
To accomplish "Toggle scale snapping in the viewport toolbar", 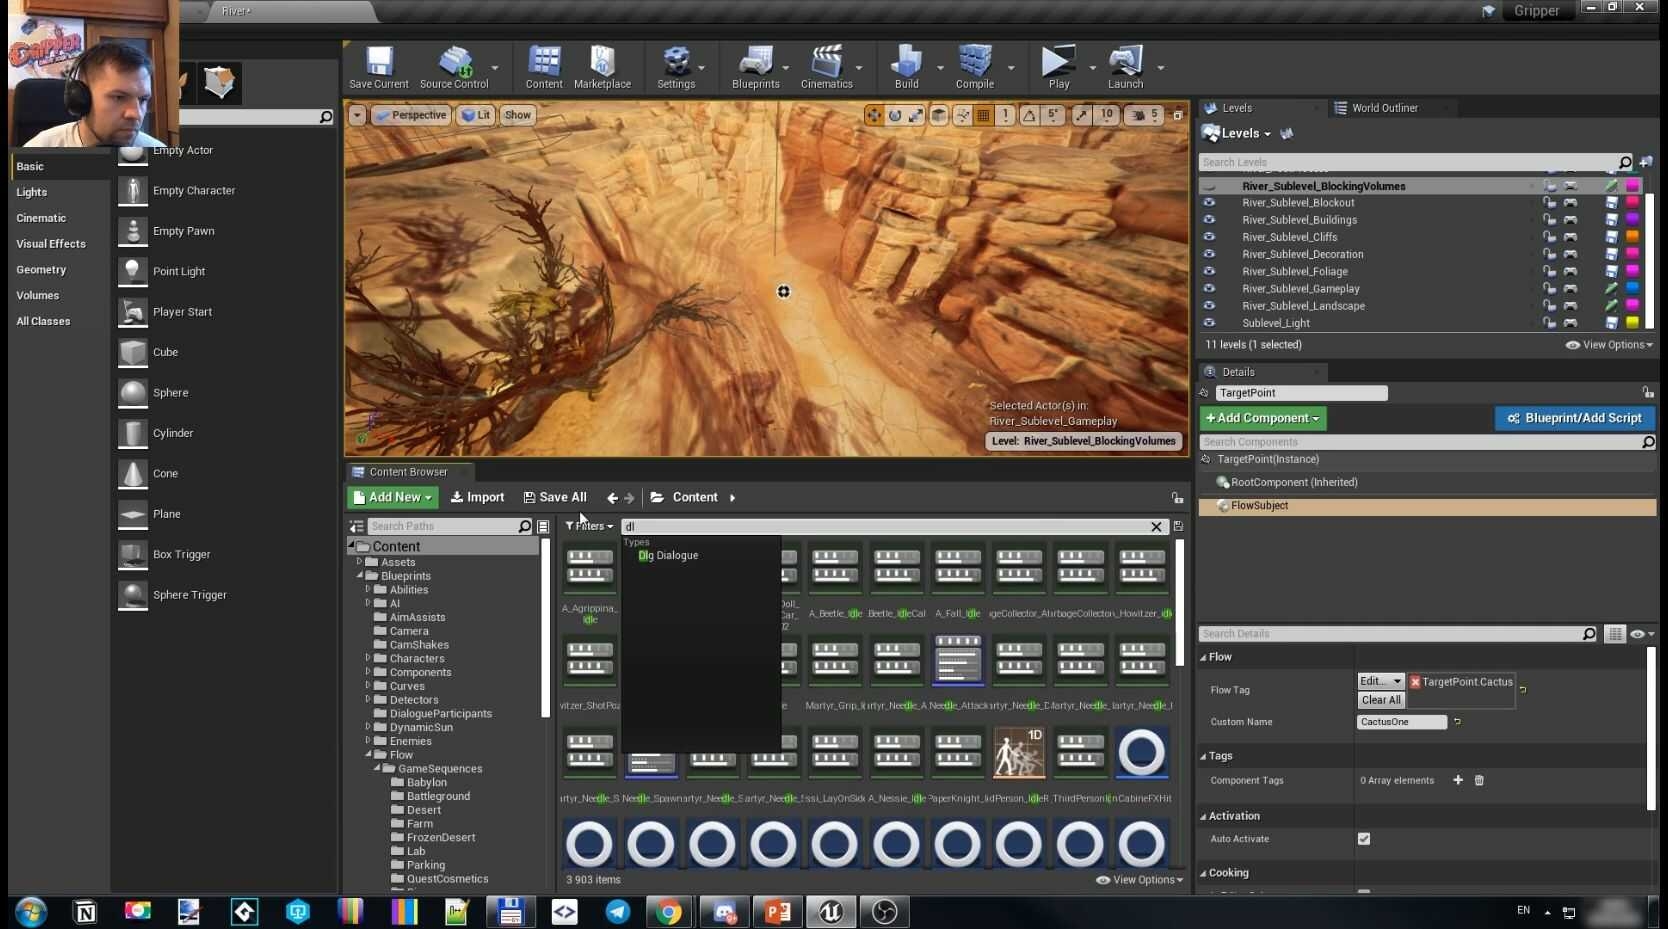I will click(x=1082, y=116).
